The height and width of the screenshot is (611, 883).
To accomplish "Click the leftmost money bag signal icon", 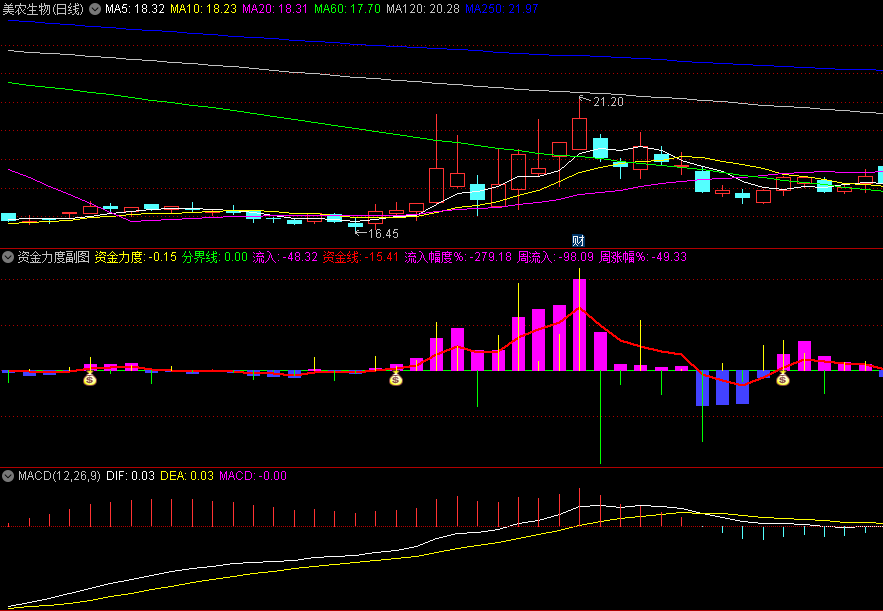I will pyautogui.click(x=90, y=380).
